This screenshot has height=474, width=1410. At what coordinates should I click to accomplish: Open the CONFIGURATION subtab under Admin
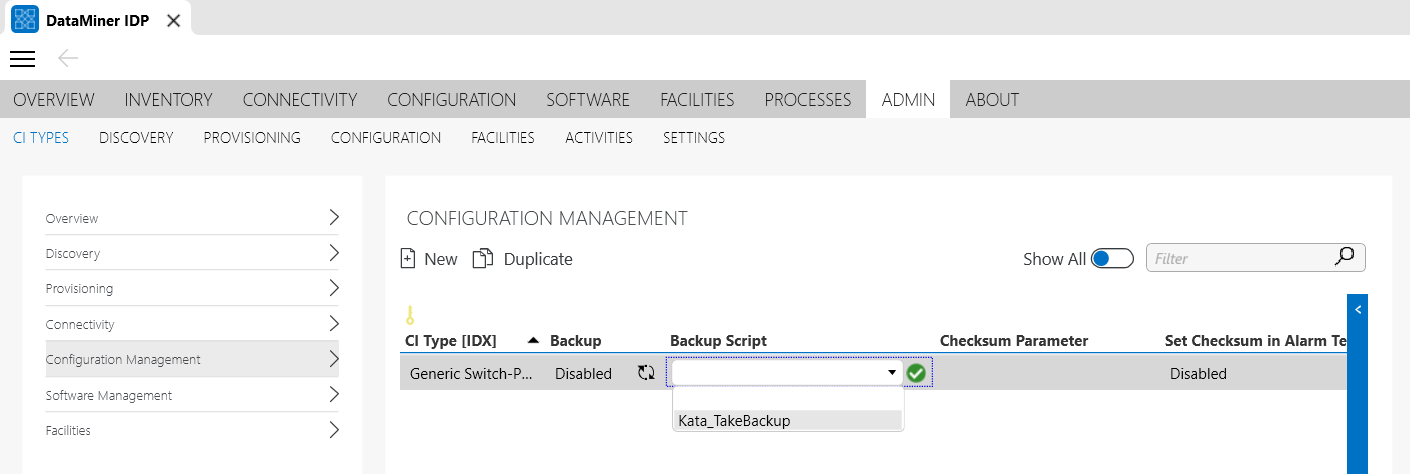point(386,138)
